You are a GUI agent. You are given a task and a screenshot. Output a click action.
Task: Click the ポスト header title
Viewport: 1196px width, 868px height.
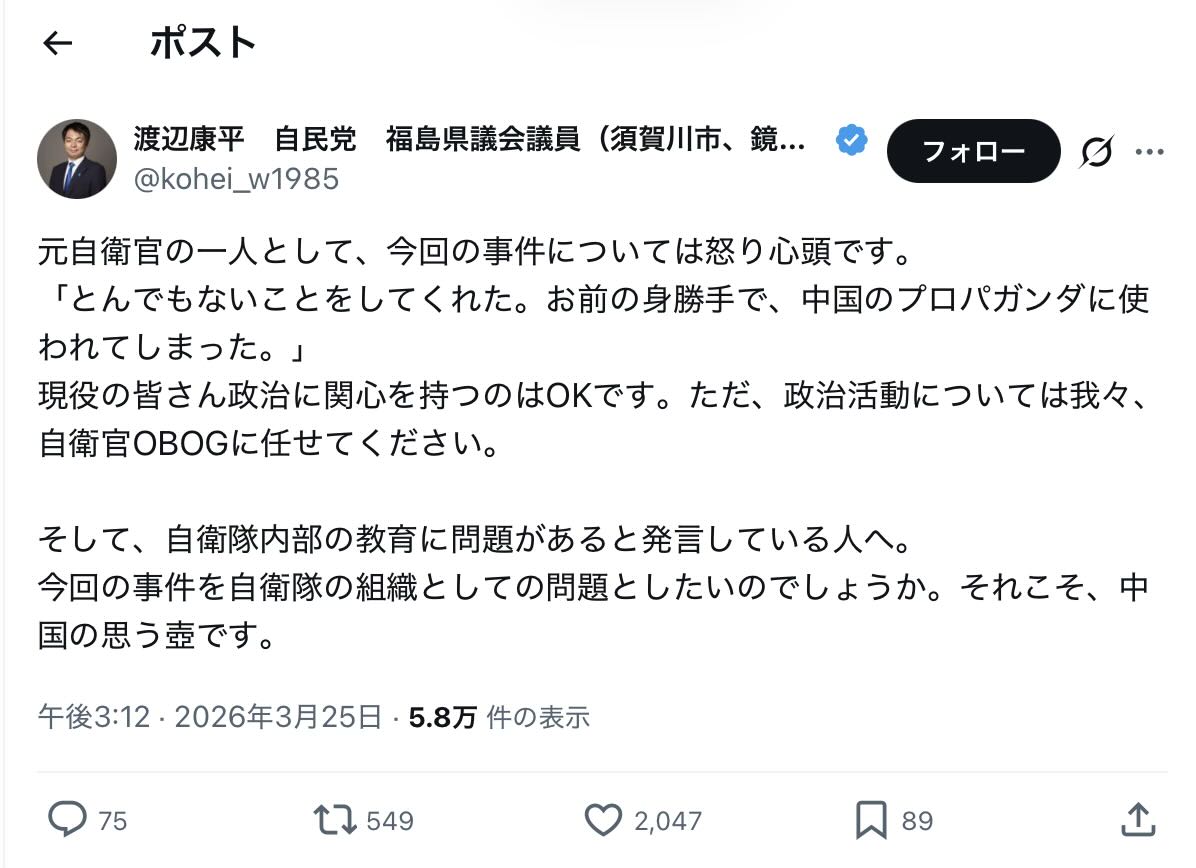203,43
